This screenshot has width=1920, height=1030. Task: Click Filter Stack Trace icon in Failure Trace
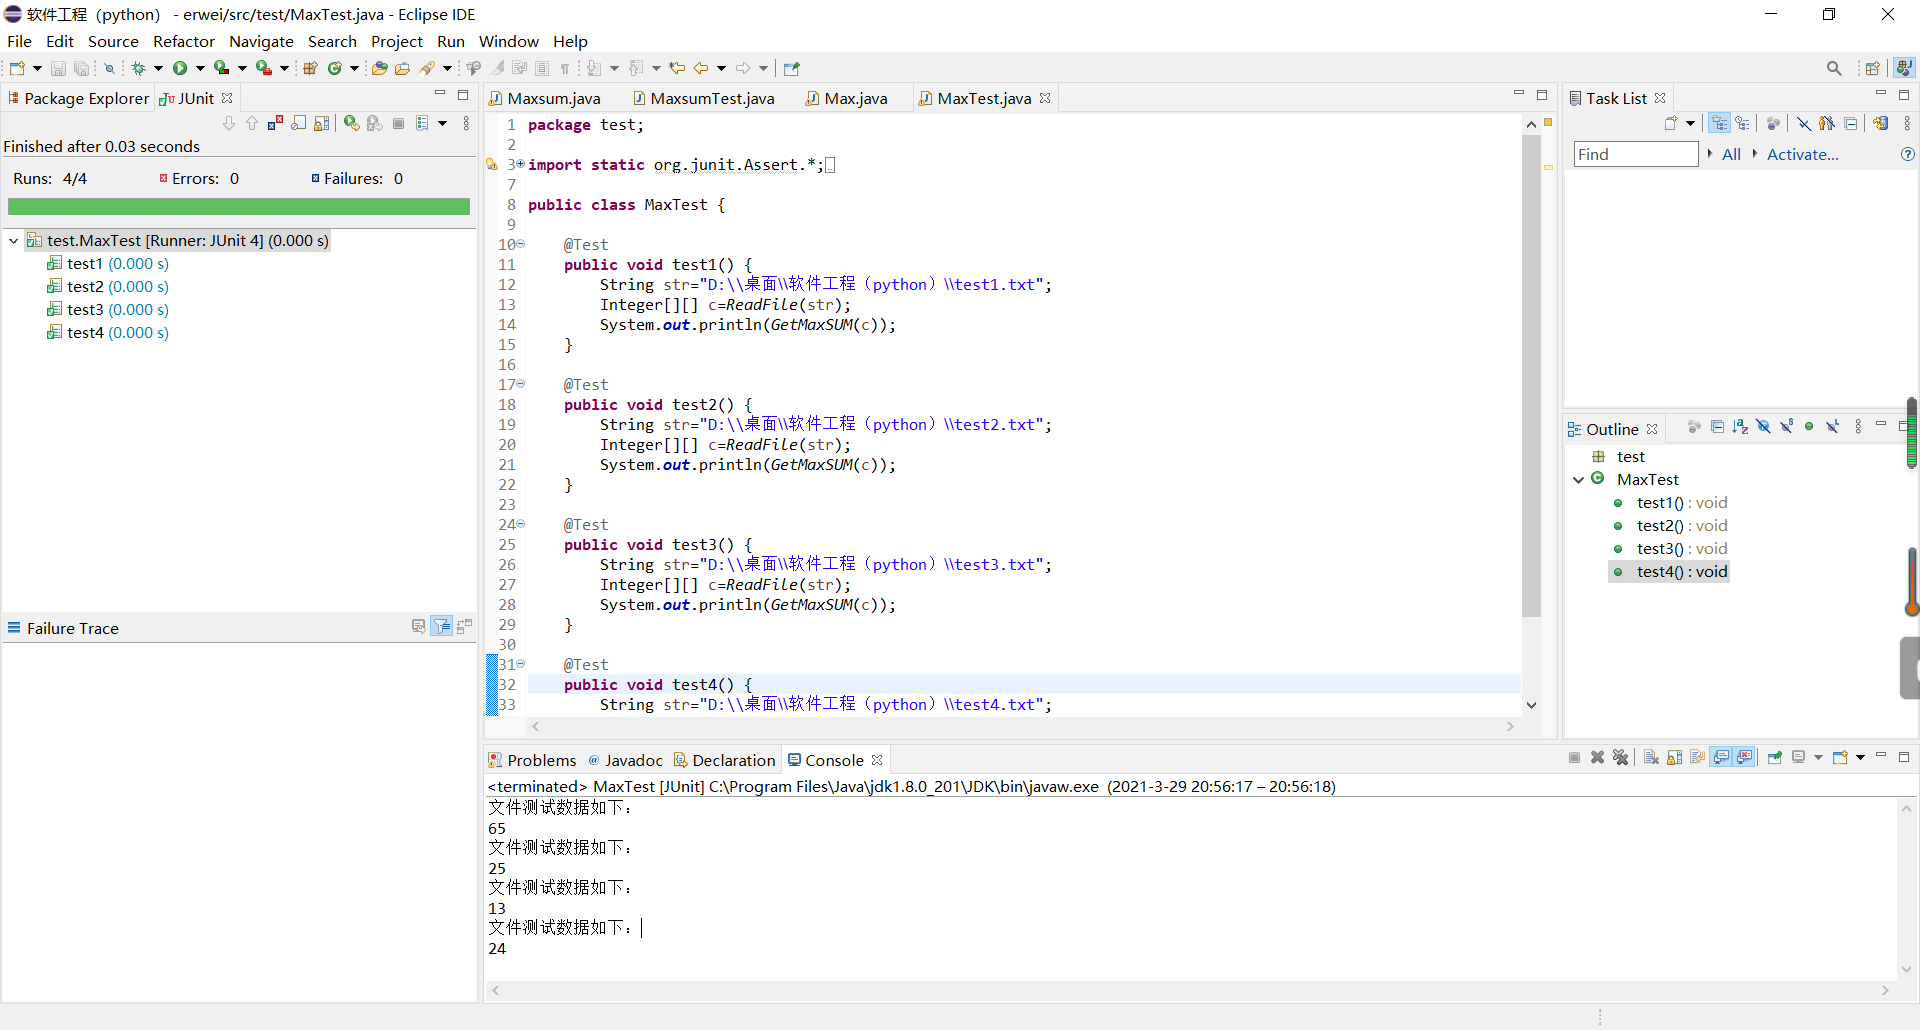(x=442, y=627)
